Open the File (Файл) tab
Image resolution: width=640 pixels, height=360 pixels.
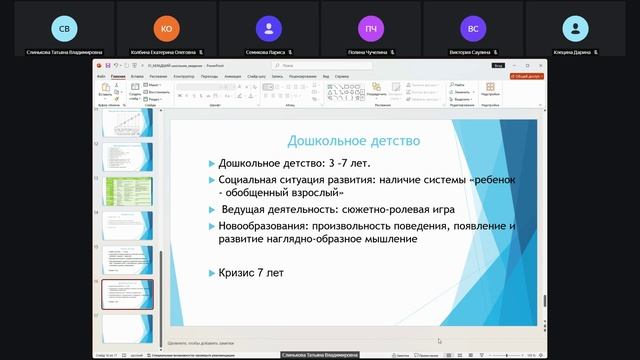[x=101, y=76]
